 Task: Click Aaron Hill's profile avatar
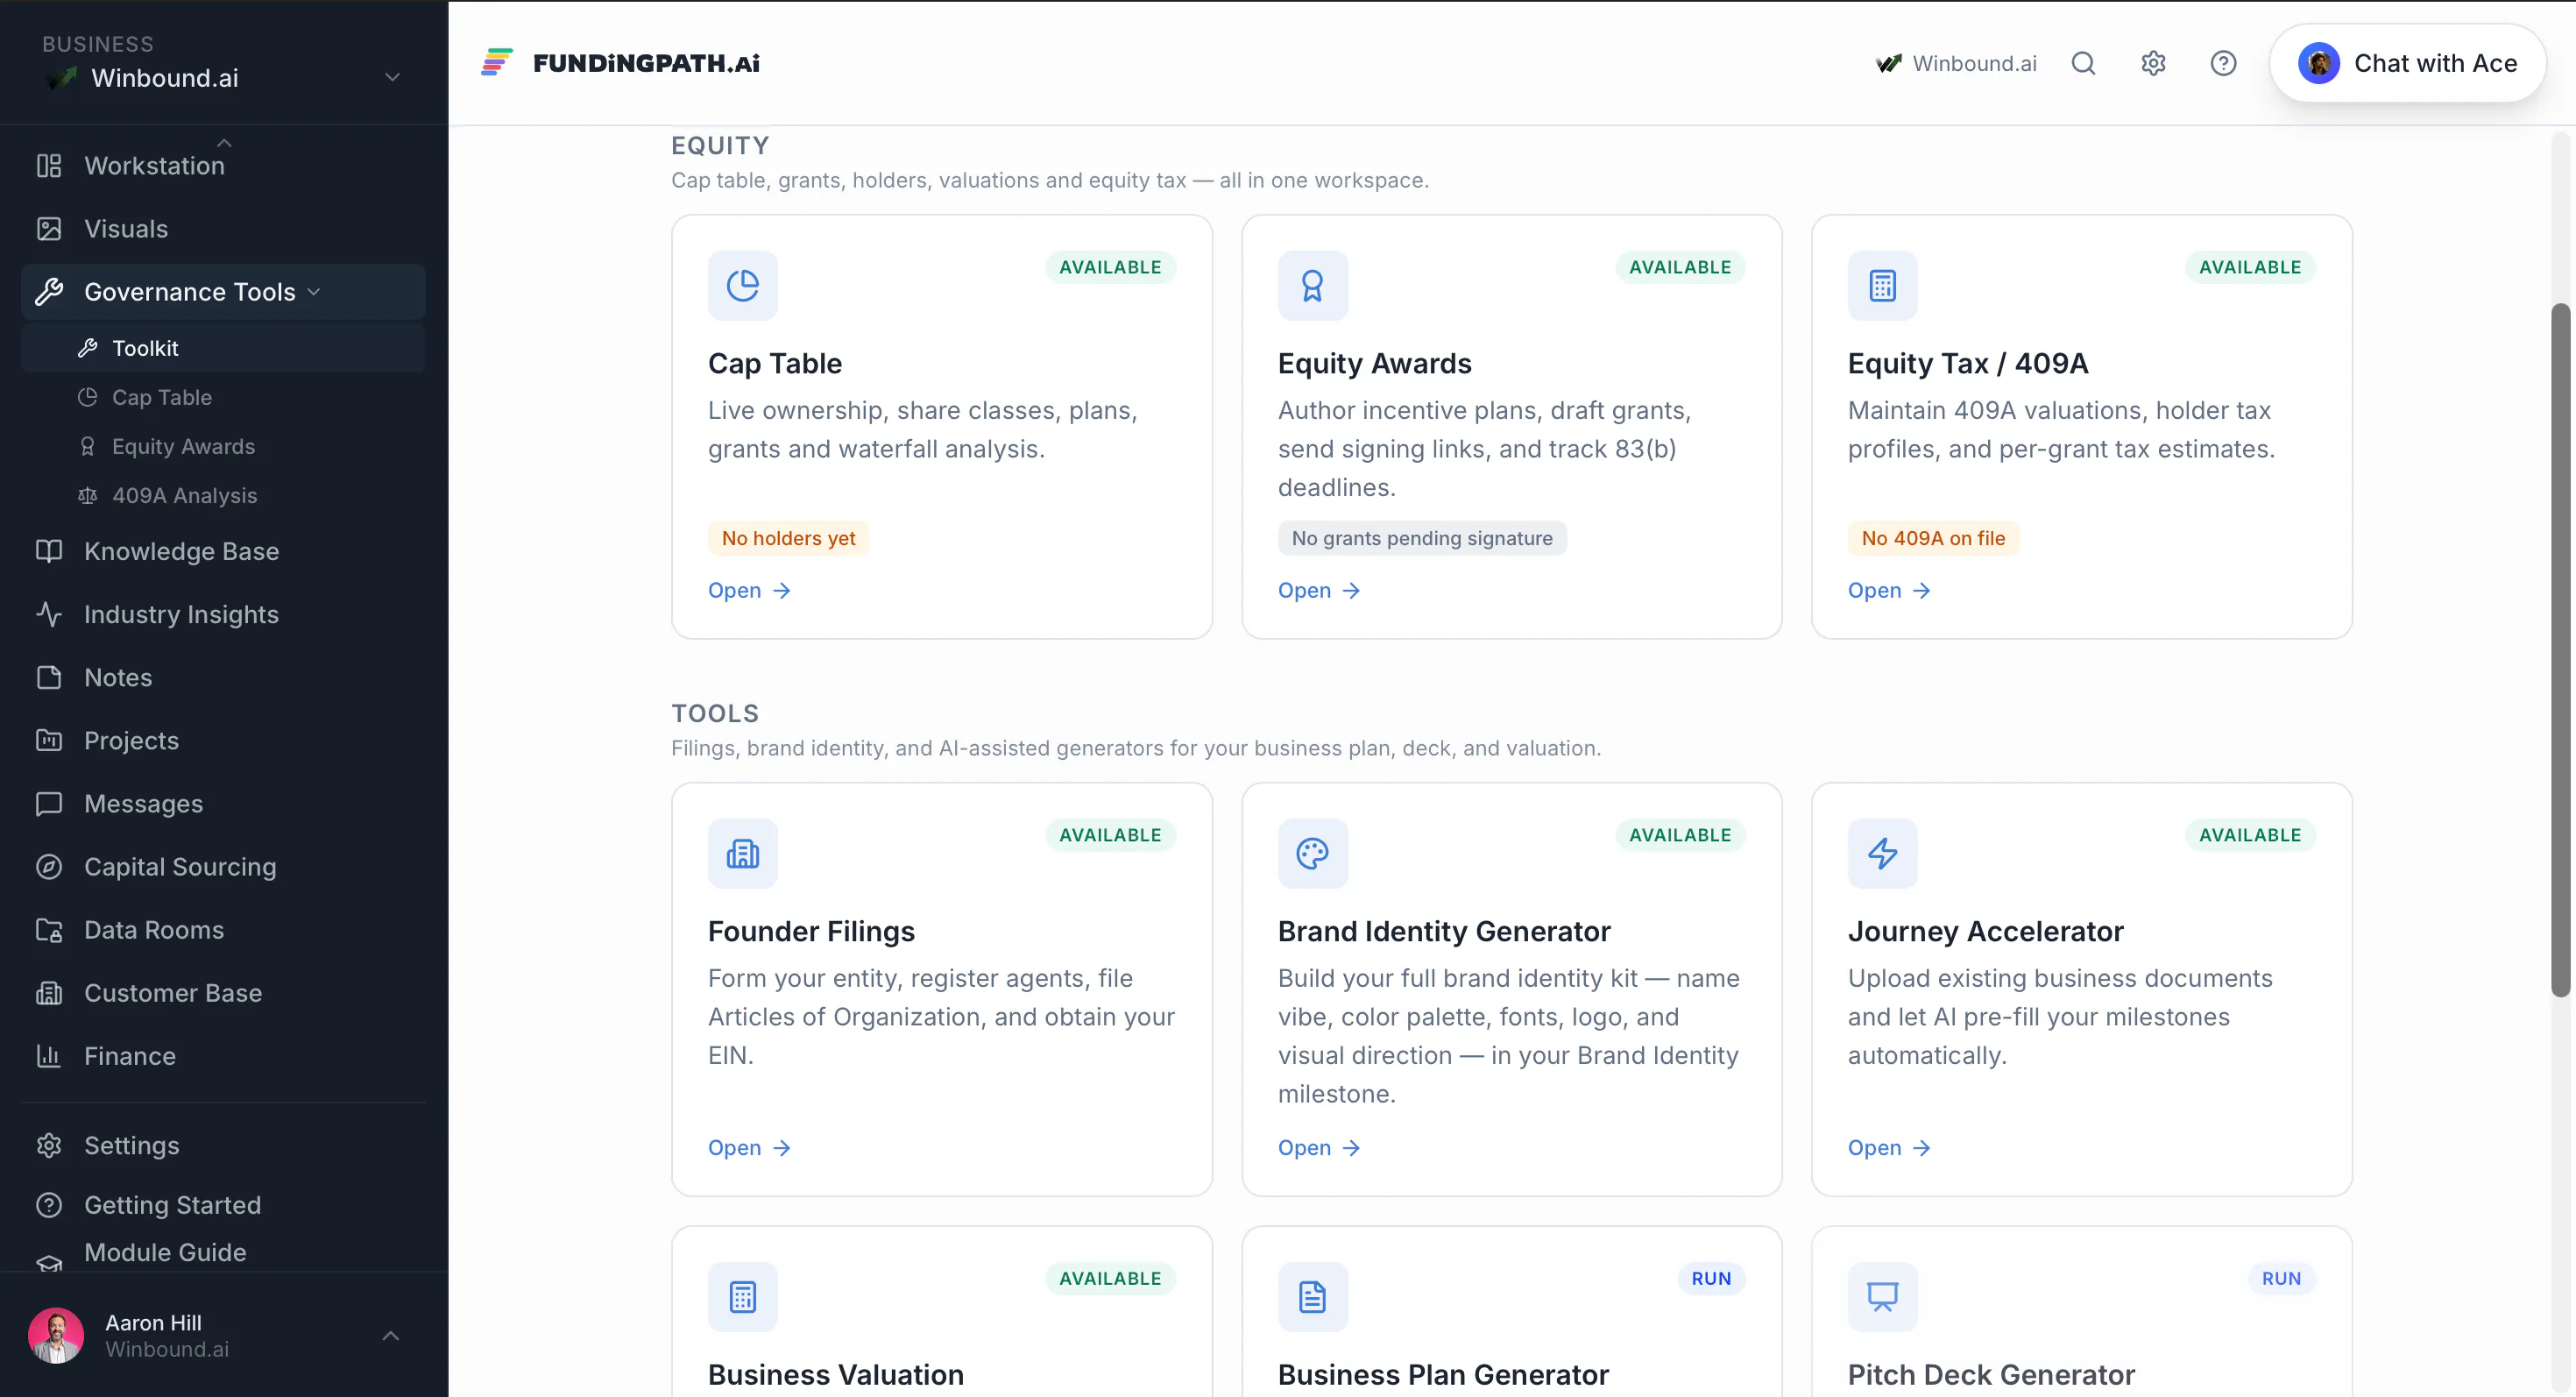pos(56,1336)
